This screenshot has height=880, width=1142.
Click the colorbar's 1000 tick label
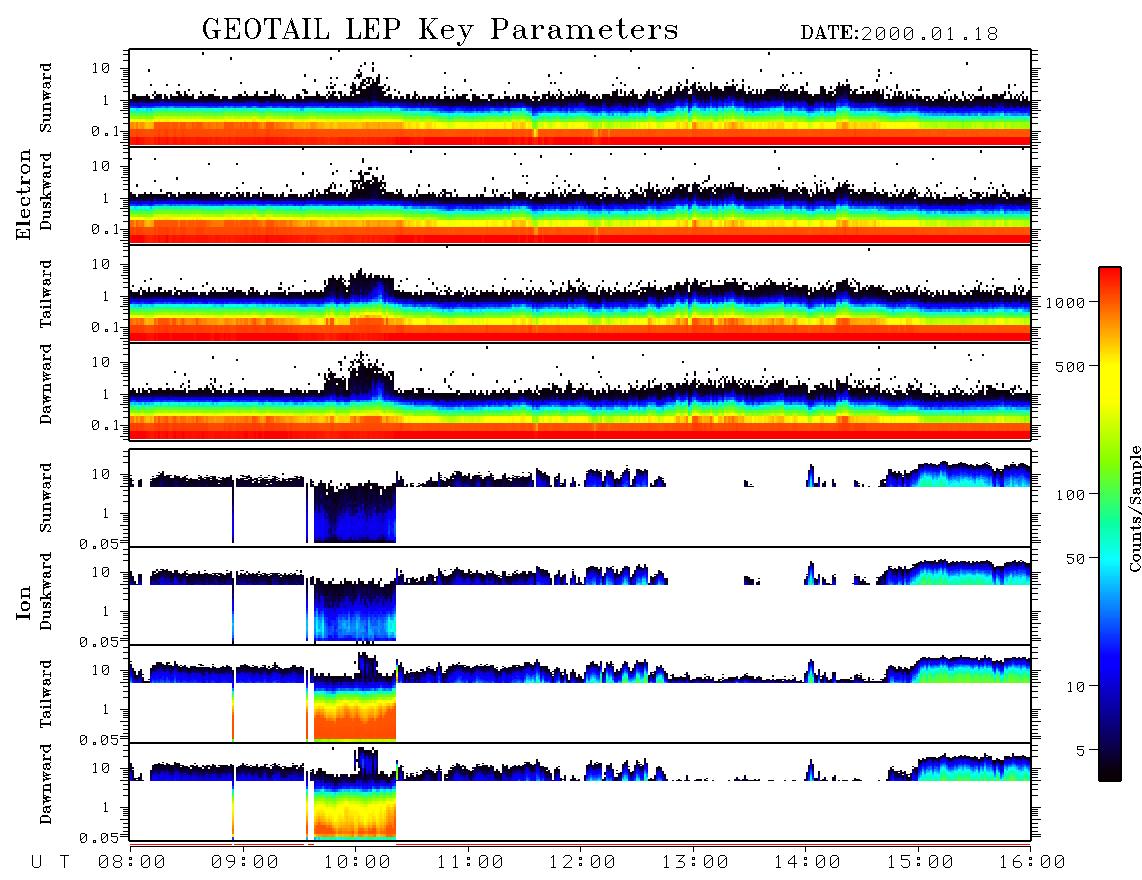coord(1066,302)
